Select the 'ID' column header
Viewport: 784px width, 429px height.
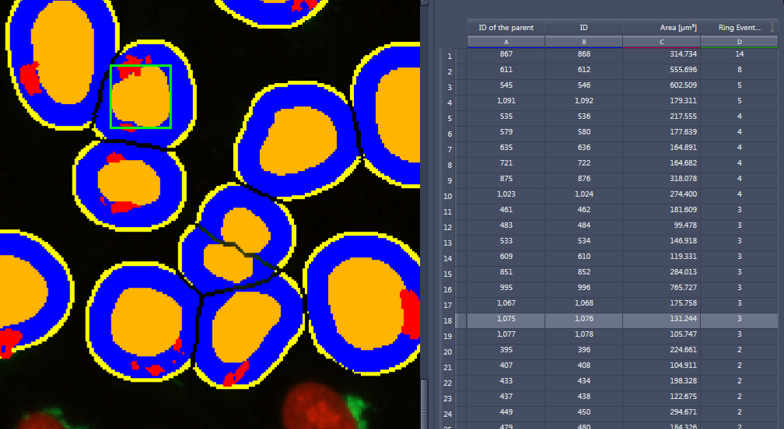[583, 28]
